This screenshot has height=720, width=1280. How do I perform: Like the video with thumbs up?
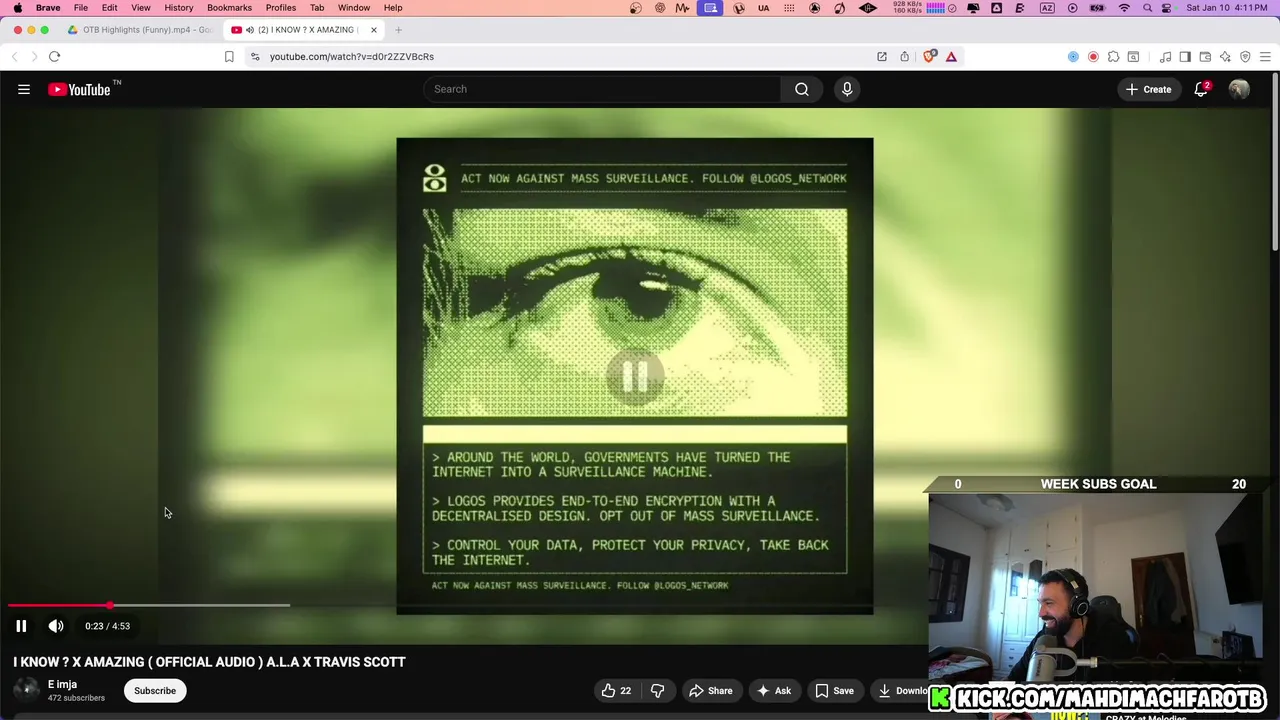click(616, 691)
